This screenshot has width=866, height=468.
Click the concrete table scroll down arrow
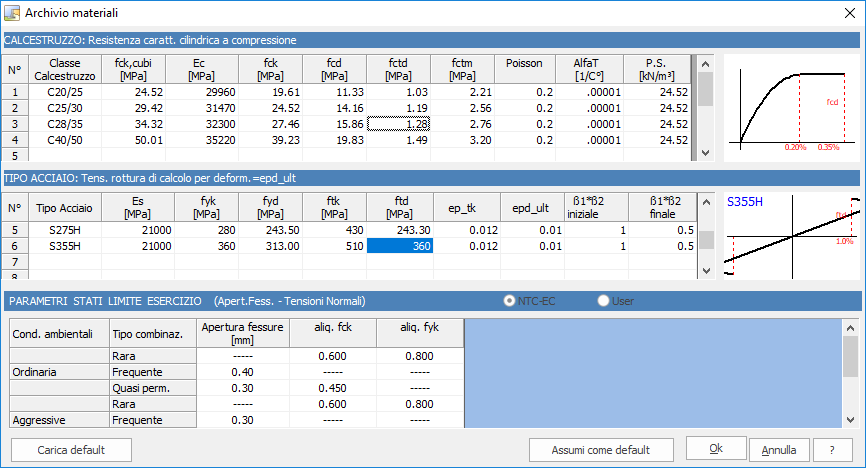[x=705, y=153]
